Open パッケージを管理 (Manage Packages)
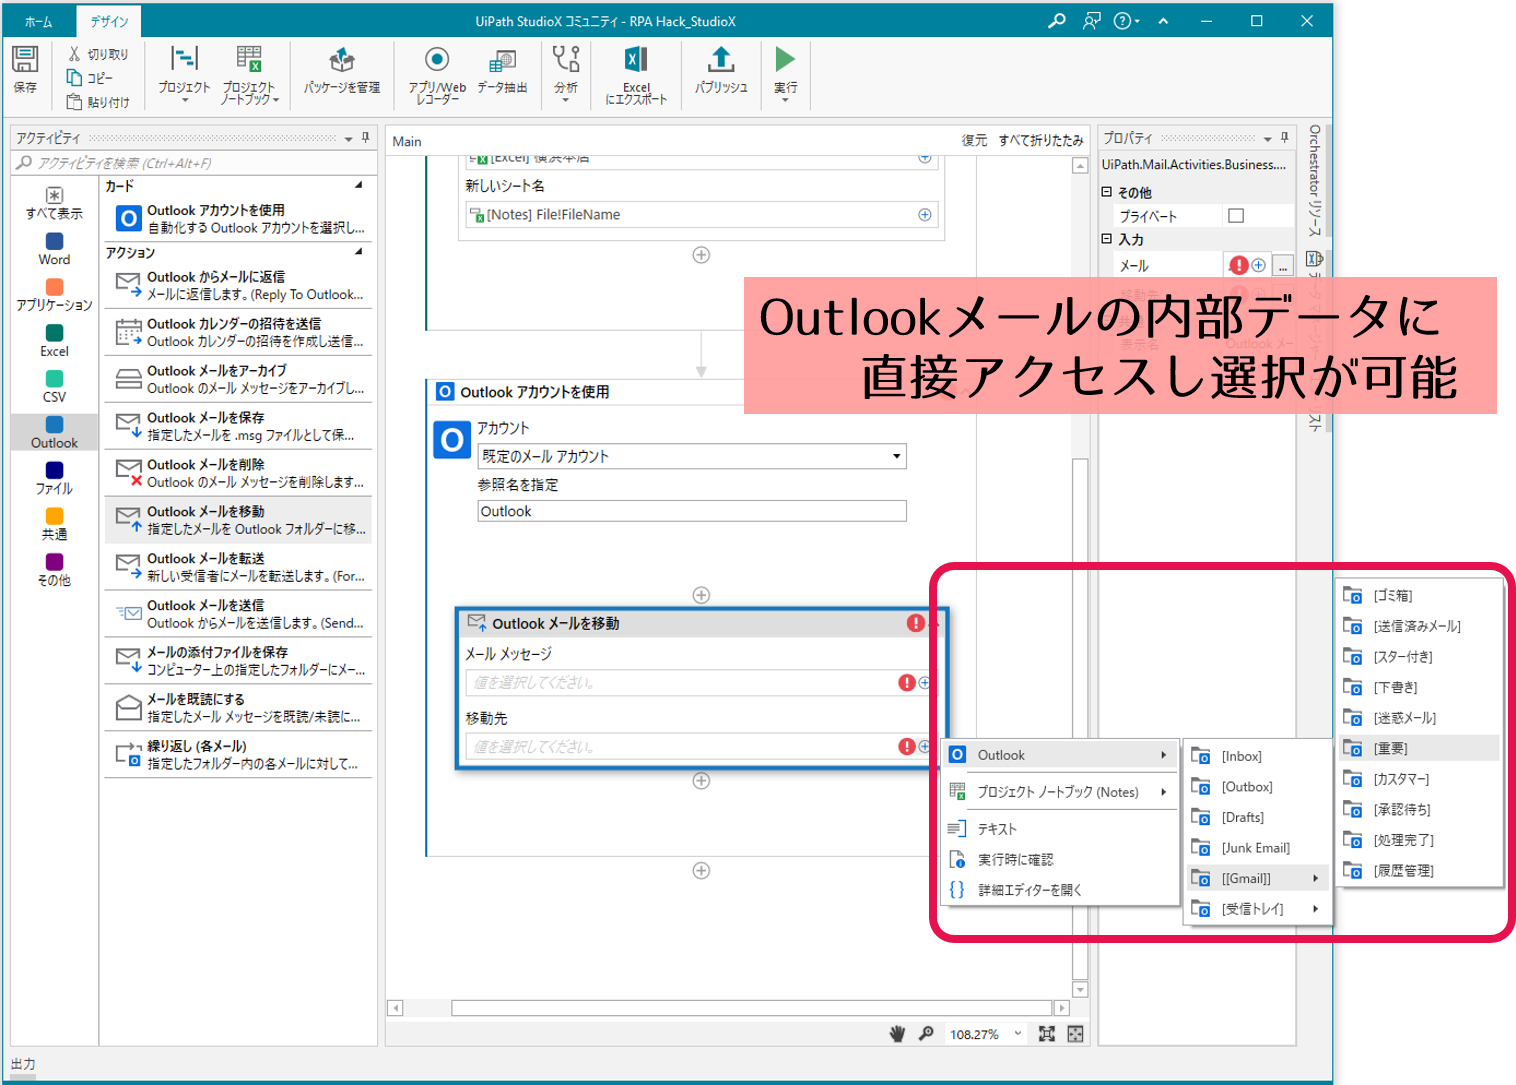 342,70
